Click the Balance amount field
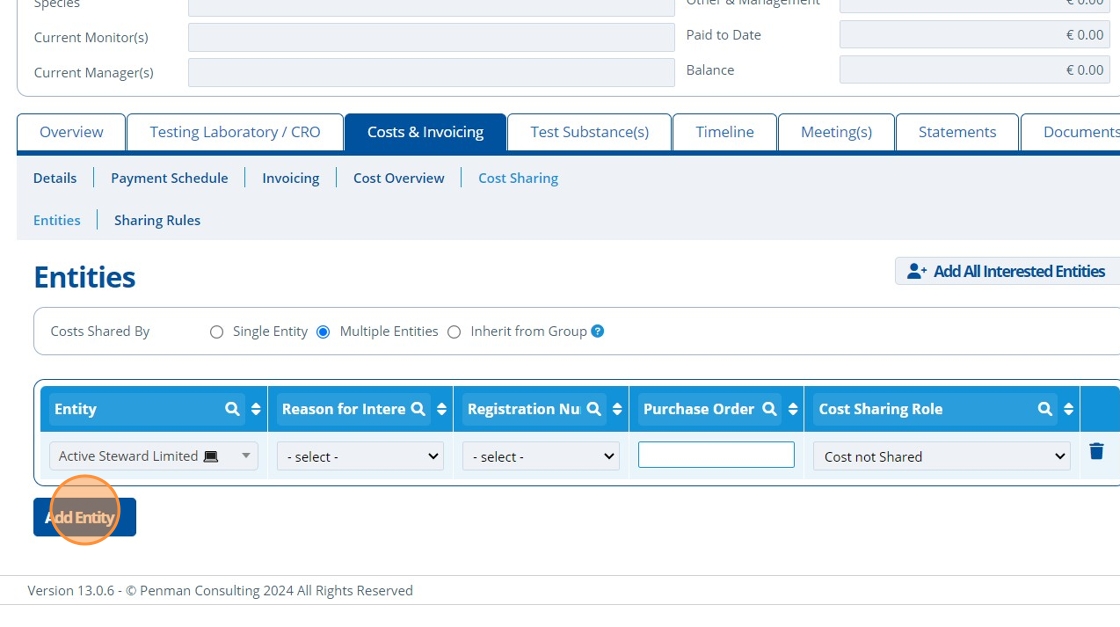The width and height of the screenshot is (1120, 627). click(x=975, y=70)
